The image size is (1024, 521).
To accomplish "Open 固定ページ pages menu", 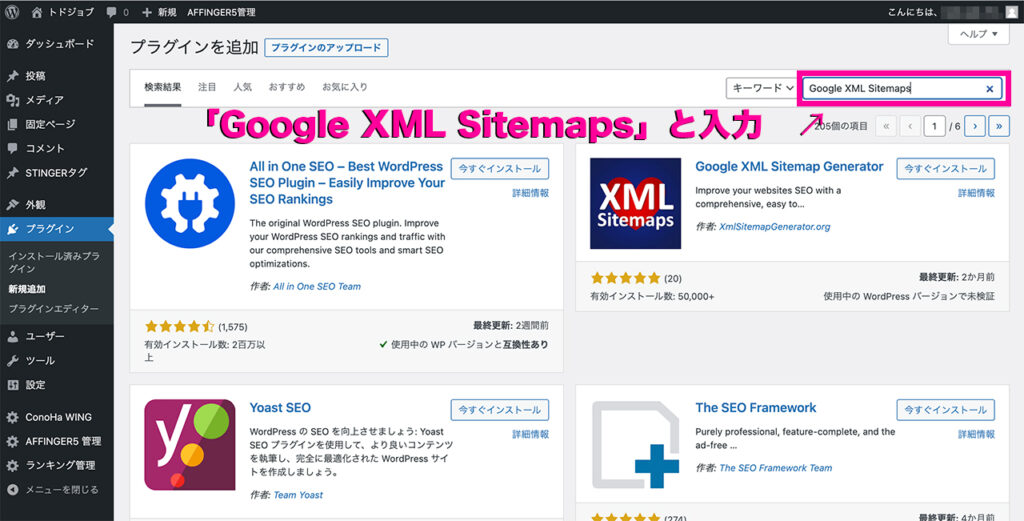I will [57, 124].
